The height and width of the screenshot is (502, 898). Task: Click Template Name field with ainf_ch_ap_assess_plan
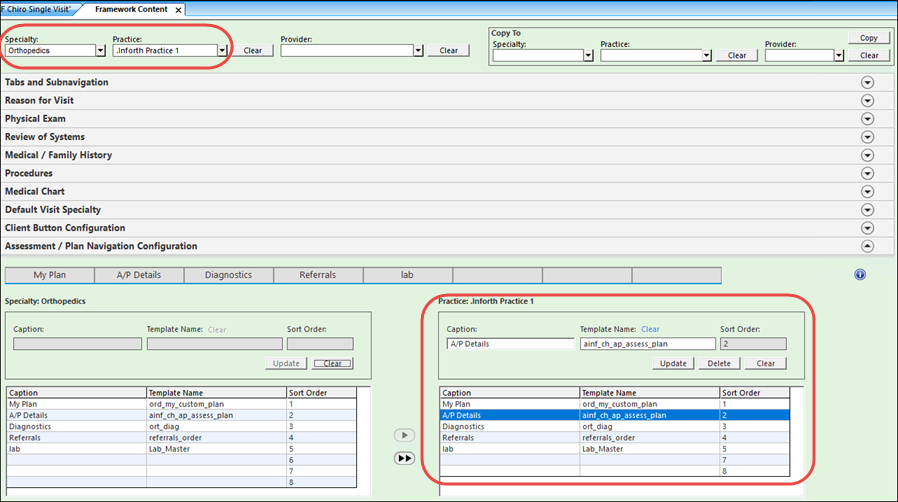[x=648, y=344]
